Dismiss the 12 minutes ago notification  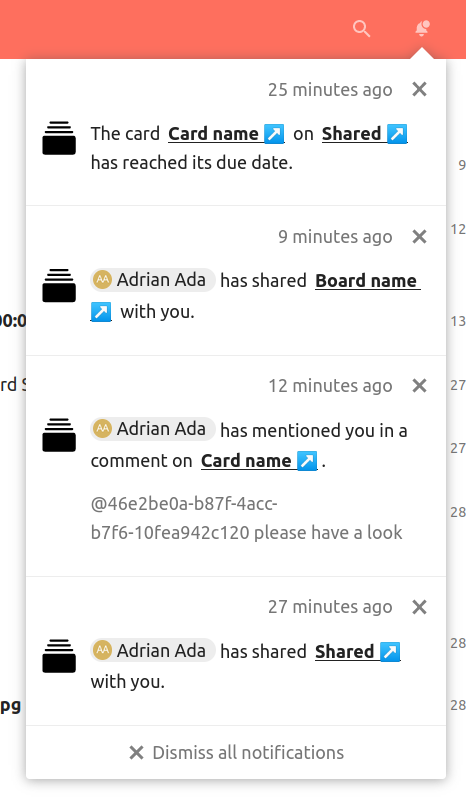[x=419, y=386]
